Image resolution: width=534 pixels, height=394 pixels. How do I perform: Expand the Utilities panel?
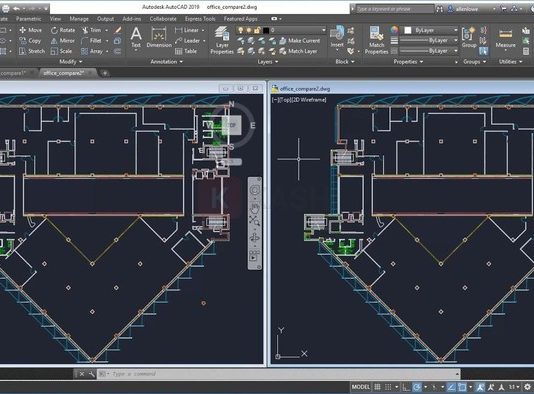510,62
